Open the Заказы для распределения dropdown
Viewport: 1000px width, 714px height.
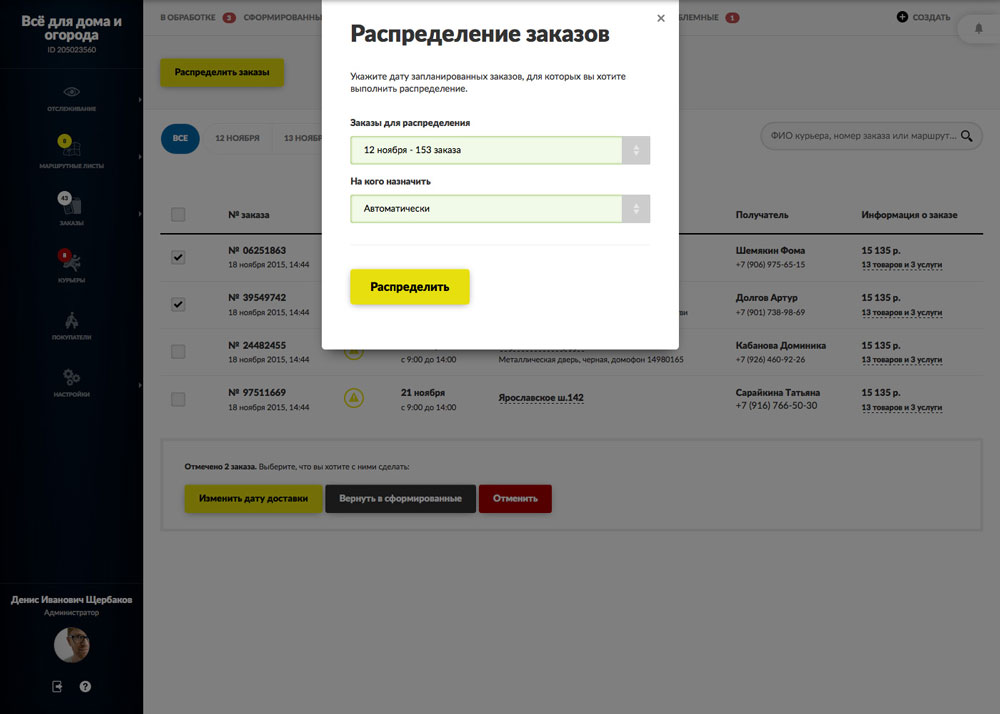(500, 150)
